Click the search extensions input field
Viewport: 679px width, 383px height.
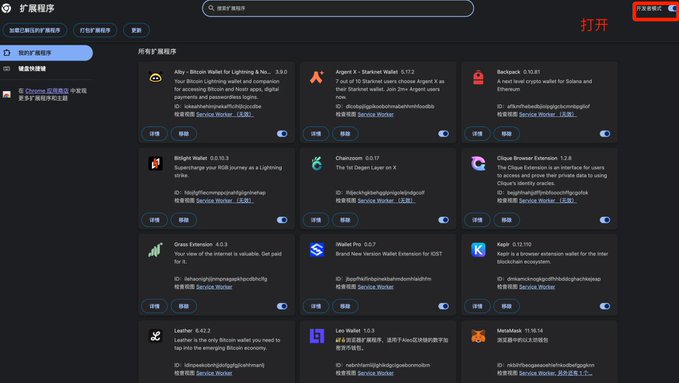click(338, 8)
